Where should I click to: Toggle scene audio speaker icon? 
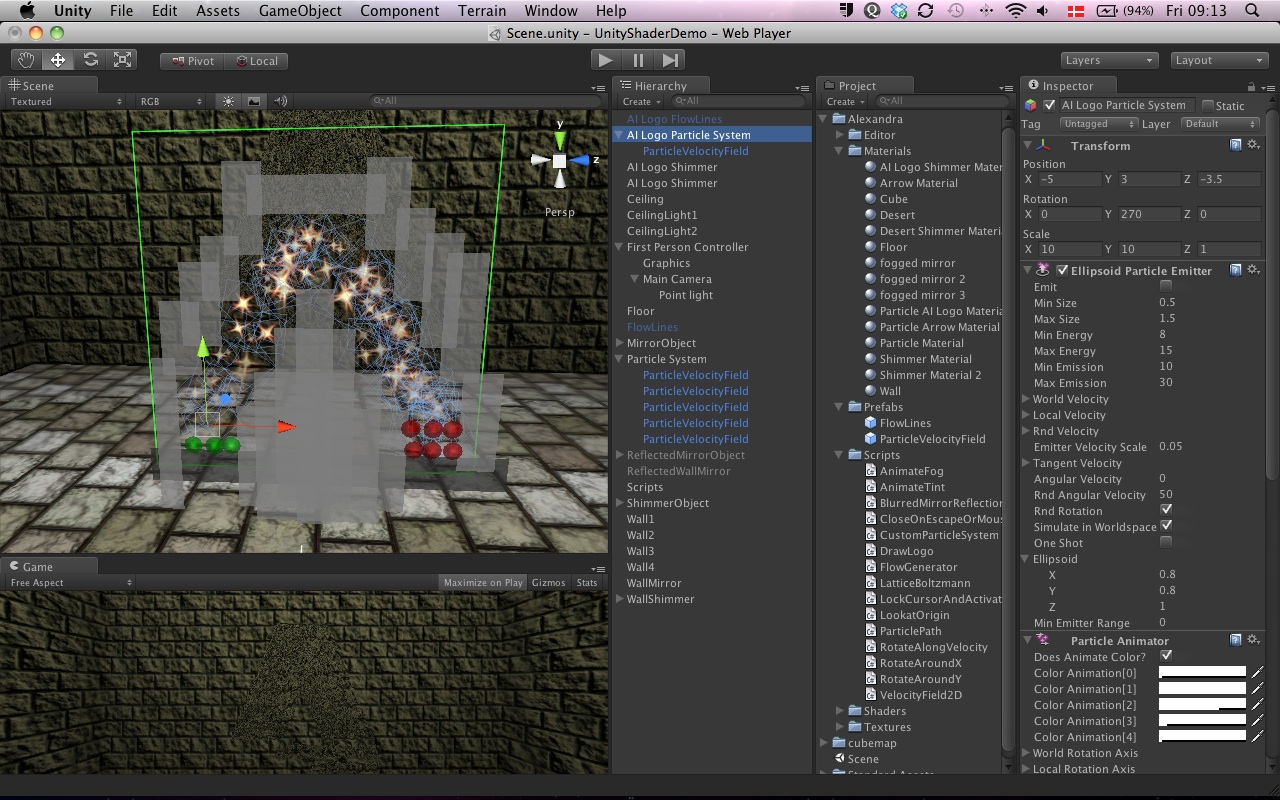tap(281, 101)
